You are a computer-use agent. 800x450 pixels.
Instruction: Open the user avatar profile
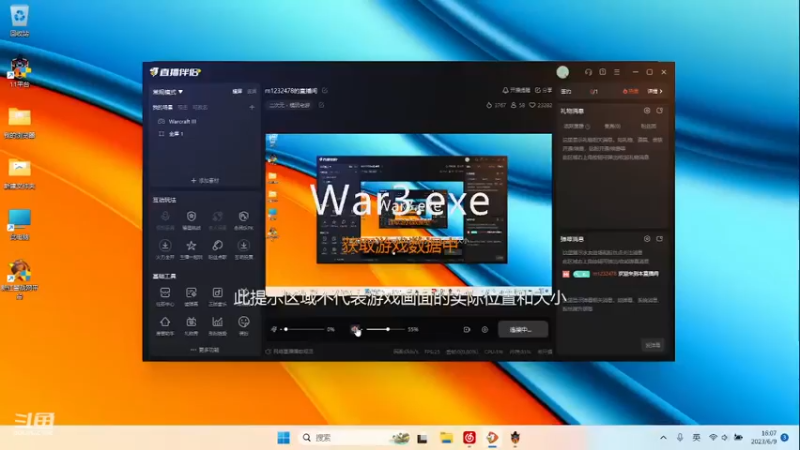click(x=563, y=72)
